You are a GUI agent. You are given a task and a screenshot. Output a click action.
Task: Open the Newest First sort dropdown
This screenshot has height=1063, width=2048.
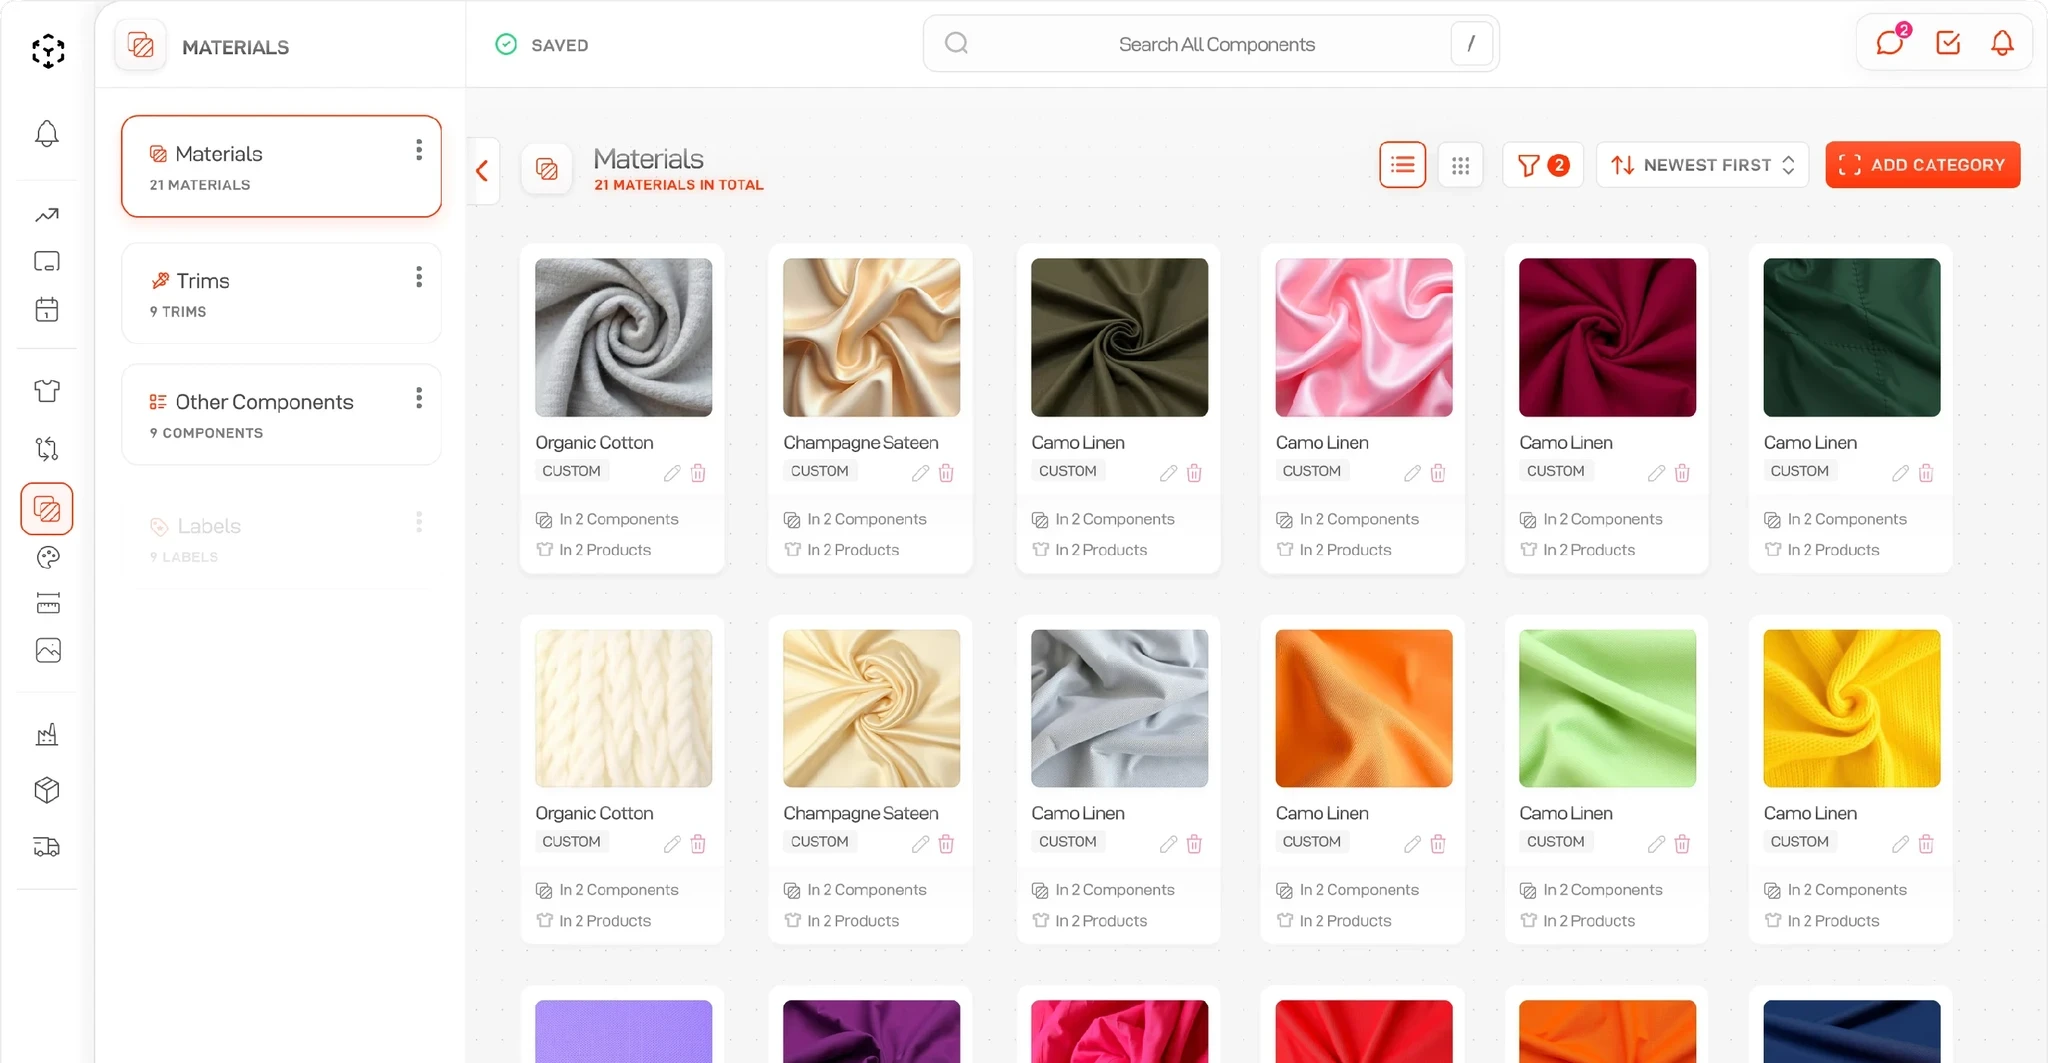[x=1703, y=165]
